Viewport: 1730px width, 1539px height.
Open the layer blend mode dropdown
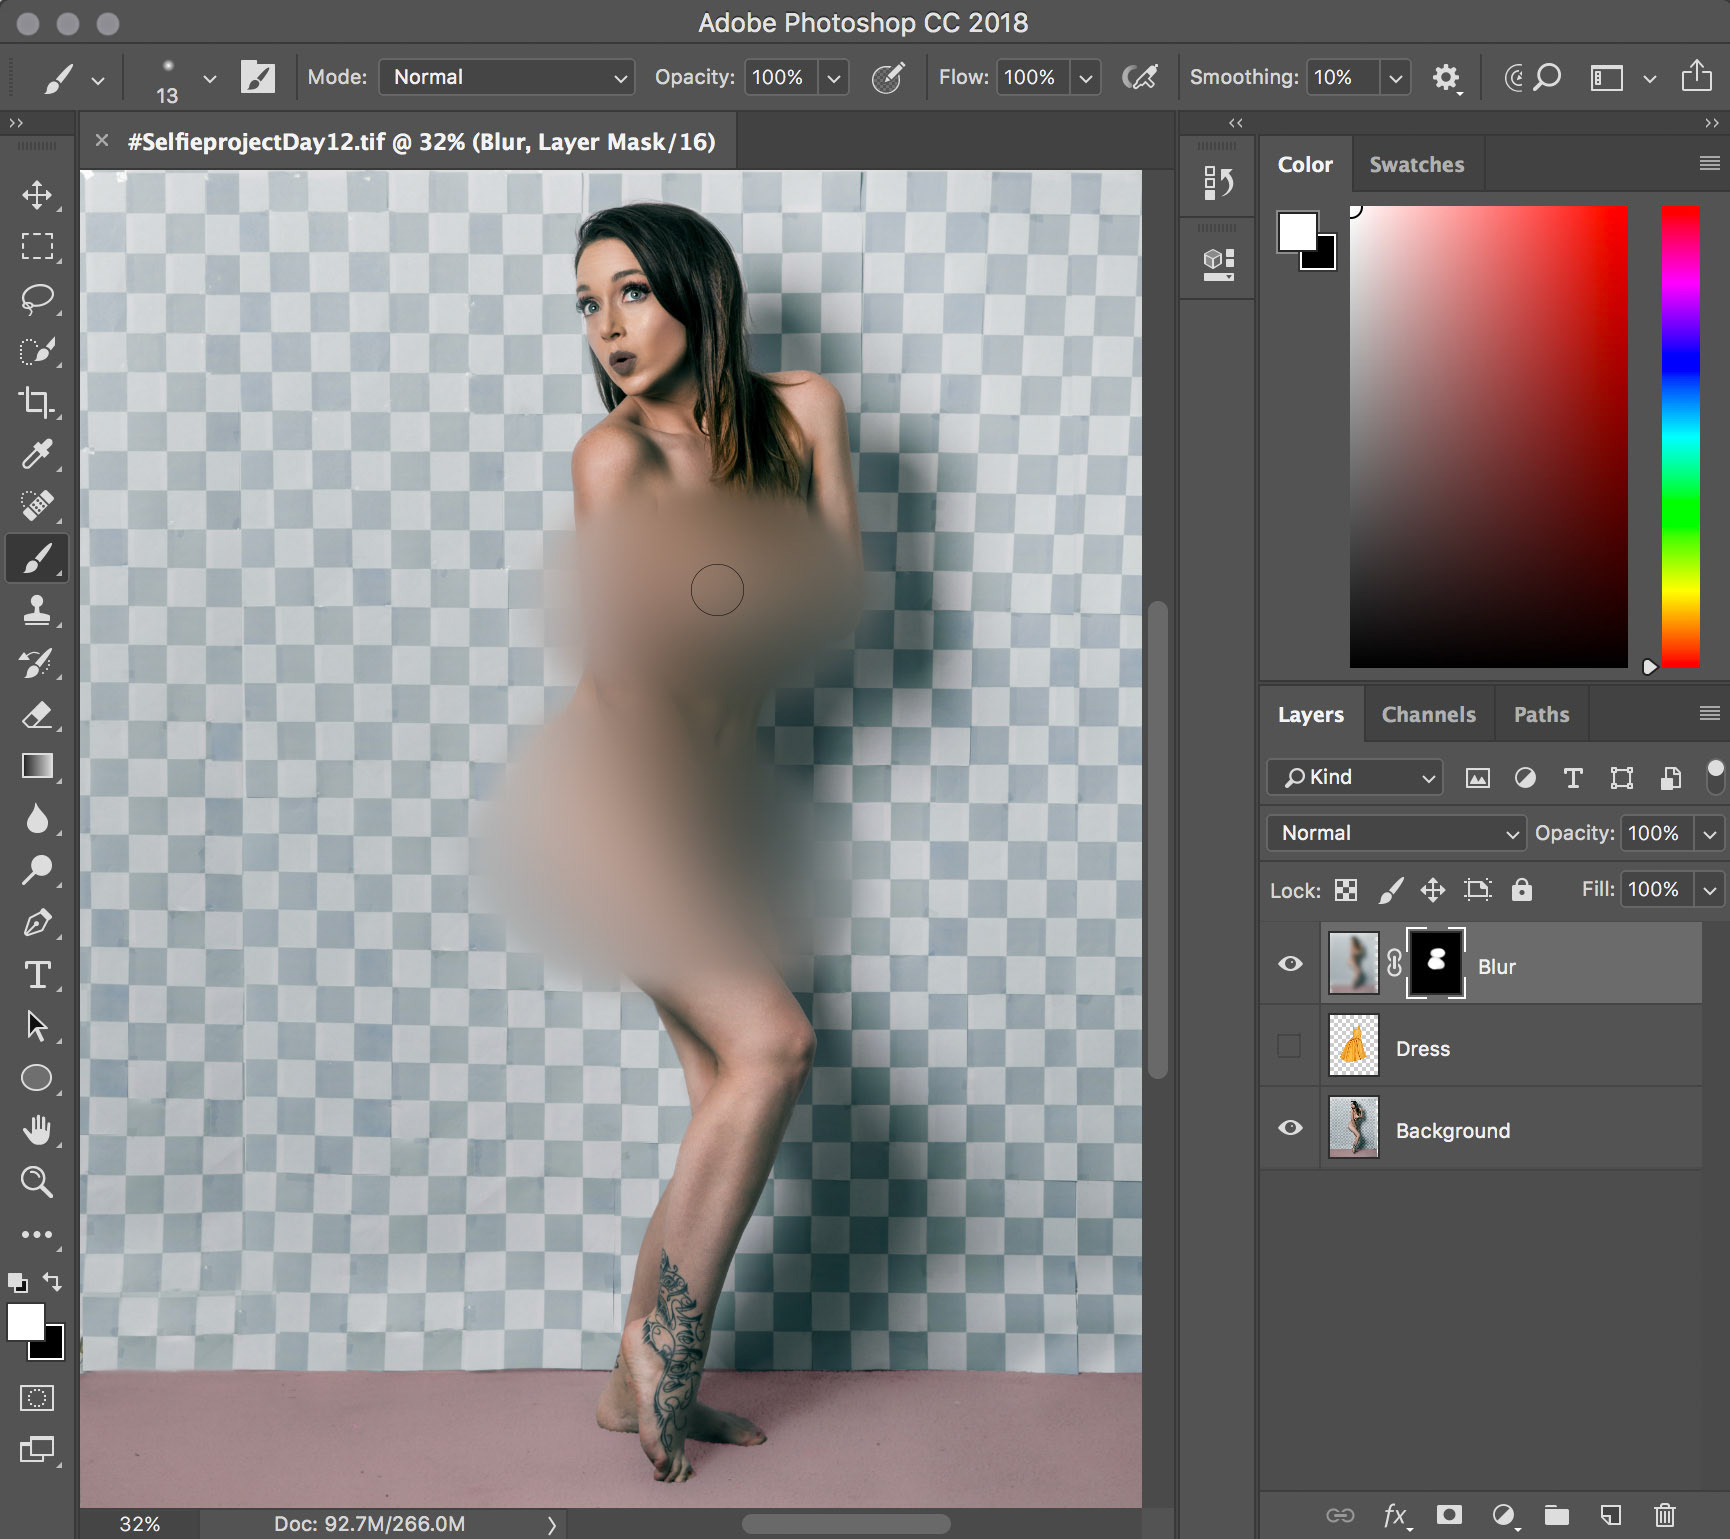pyautogui.click(x=1396, y=833)
